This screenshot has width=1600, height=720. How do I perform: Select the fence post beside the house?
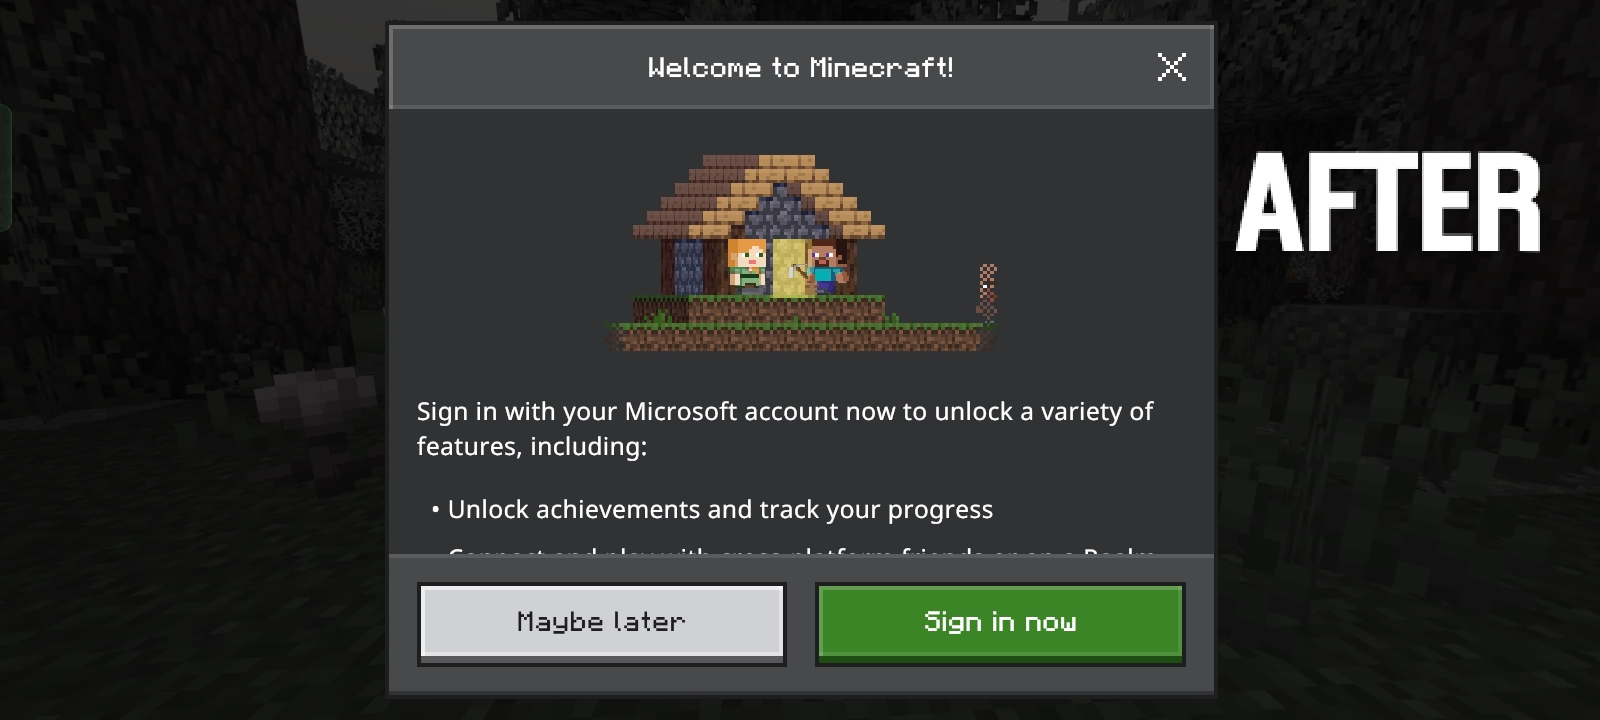click(x=987, y=292)
